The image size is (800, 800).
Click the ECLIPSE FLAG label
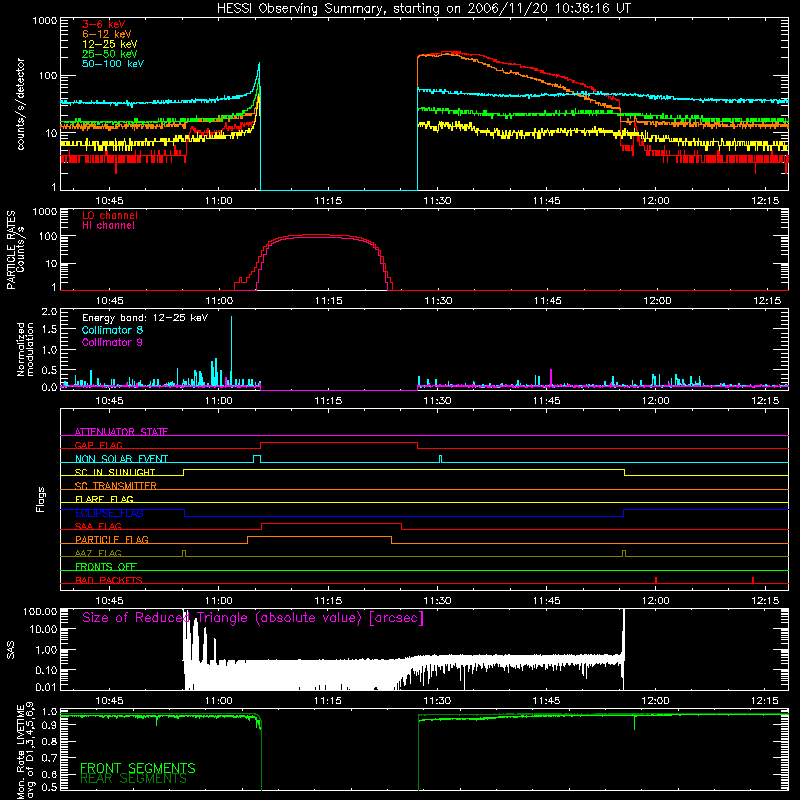[x=109, y=513]
